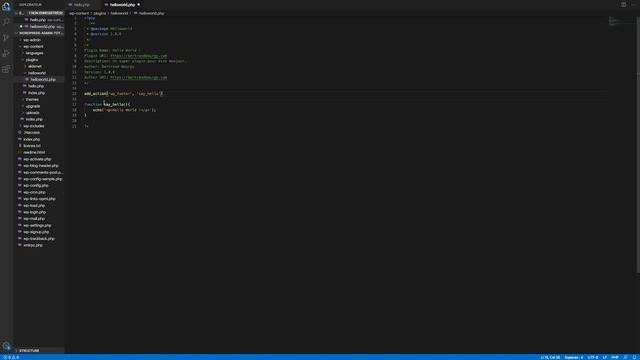640x360 pixels.
Task: Open the Source Control view
Action: pos(6,38)
